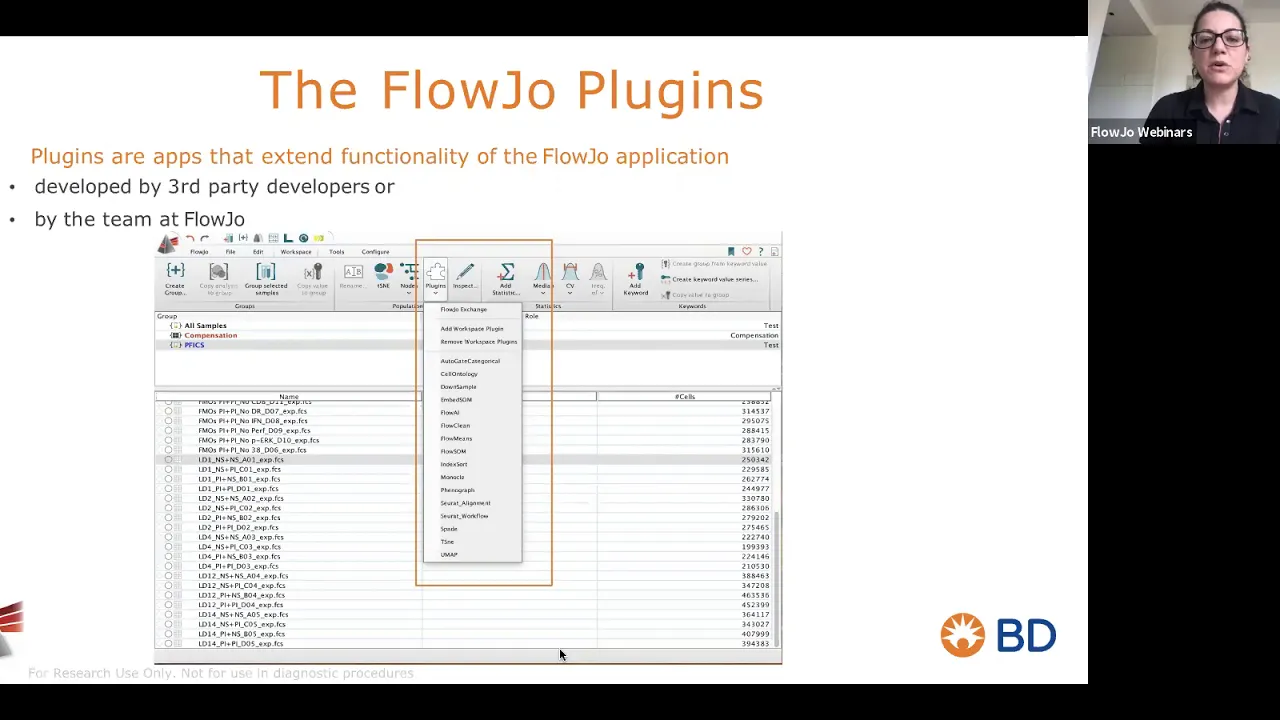
Task: Choose Remove Workspace Plugins menu item
Action: pyautogui.click(x=479, y=342)
